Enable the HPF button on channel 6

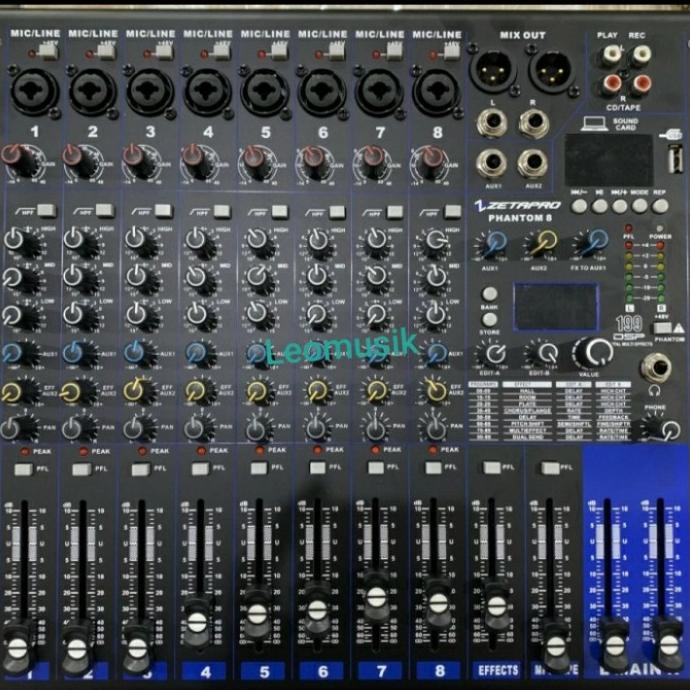click(x=337, y=212)
